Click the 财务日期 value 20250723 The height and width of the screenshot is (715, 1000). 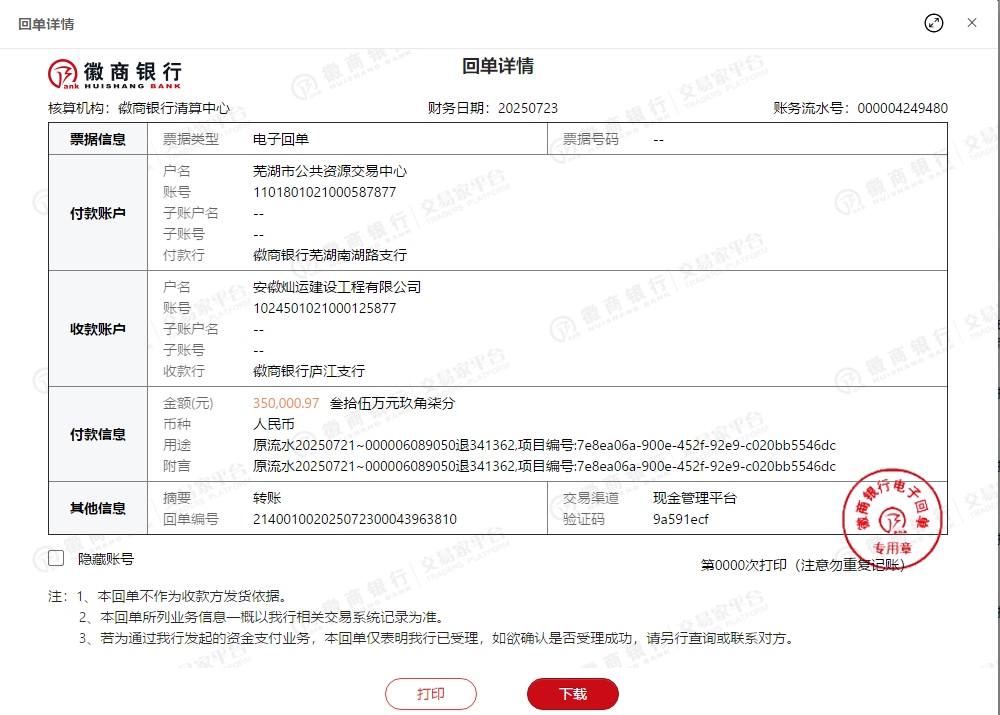pos(527,108)
